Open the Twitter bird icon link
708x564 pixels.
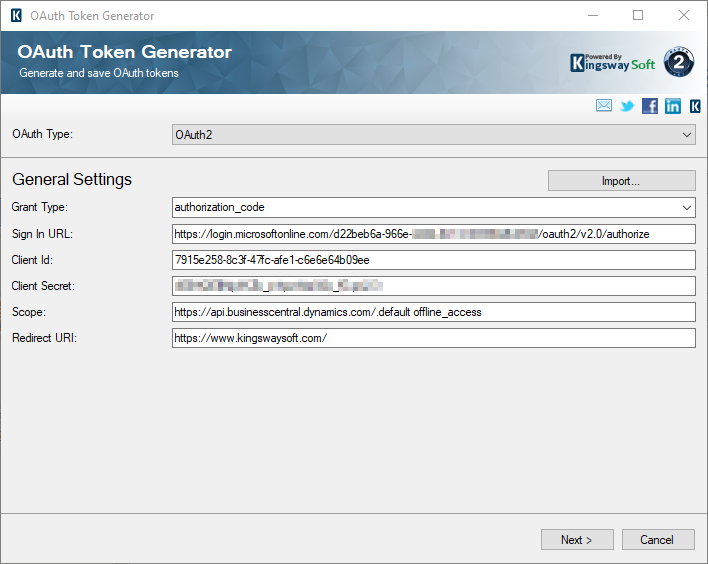pos(627,106)
